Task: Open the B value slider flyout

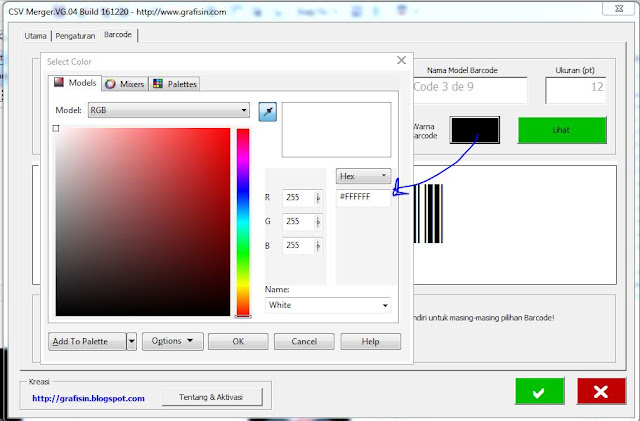Action: (x=318, y=246)
